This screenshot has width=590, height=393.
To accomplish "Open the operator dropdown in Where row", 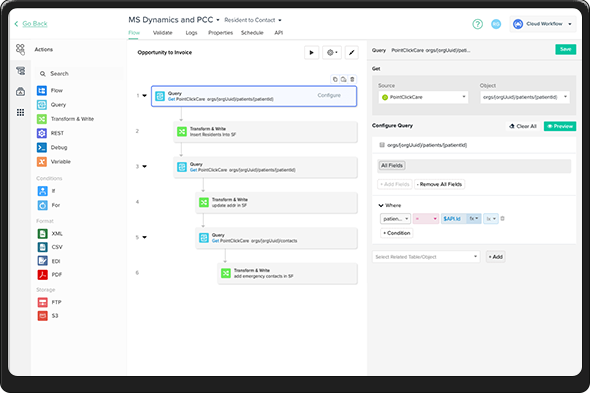I will (x=426, y=219).
